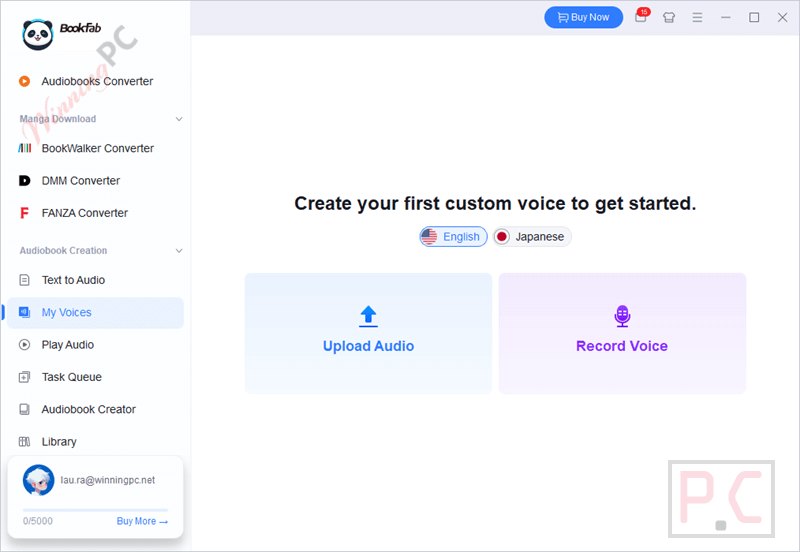This screenshot has height=552, width=800.
Task: Select Japanese voice language
Action: pos(532,237)
